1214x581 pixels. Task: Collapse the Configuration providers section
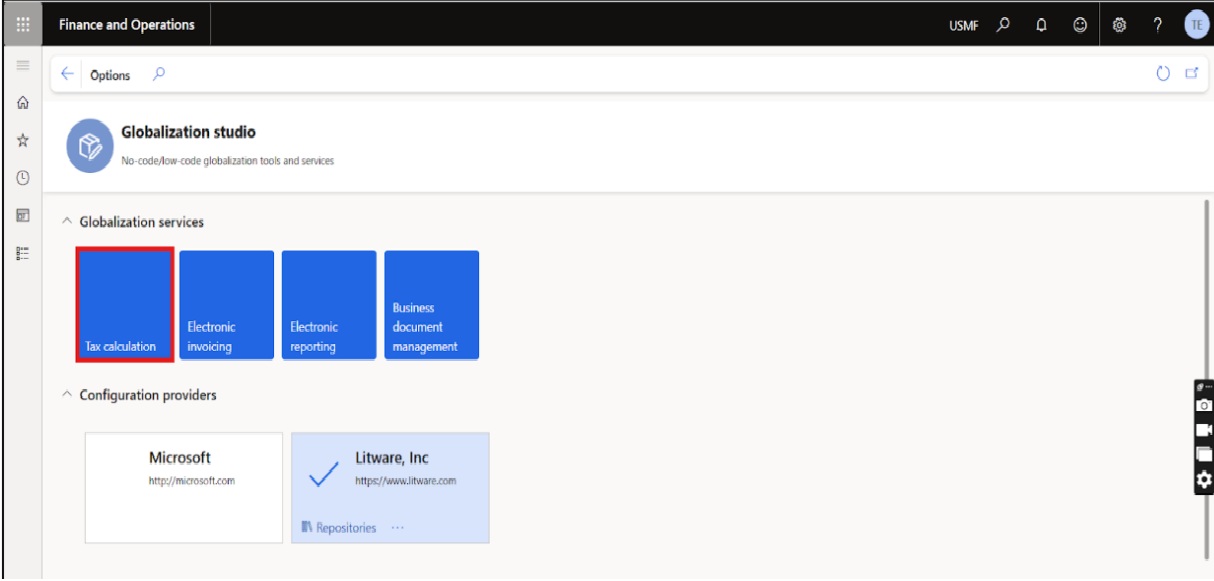tap(67, 395)
